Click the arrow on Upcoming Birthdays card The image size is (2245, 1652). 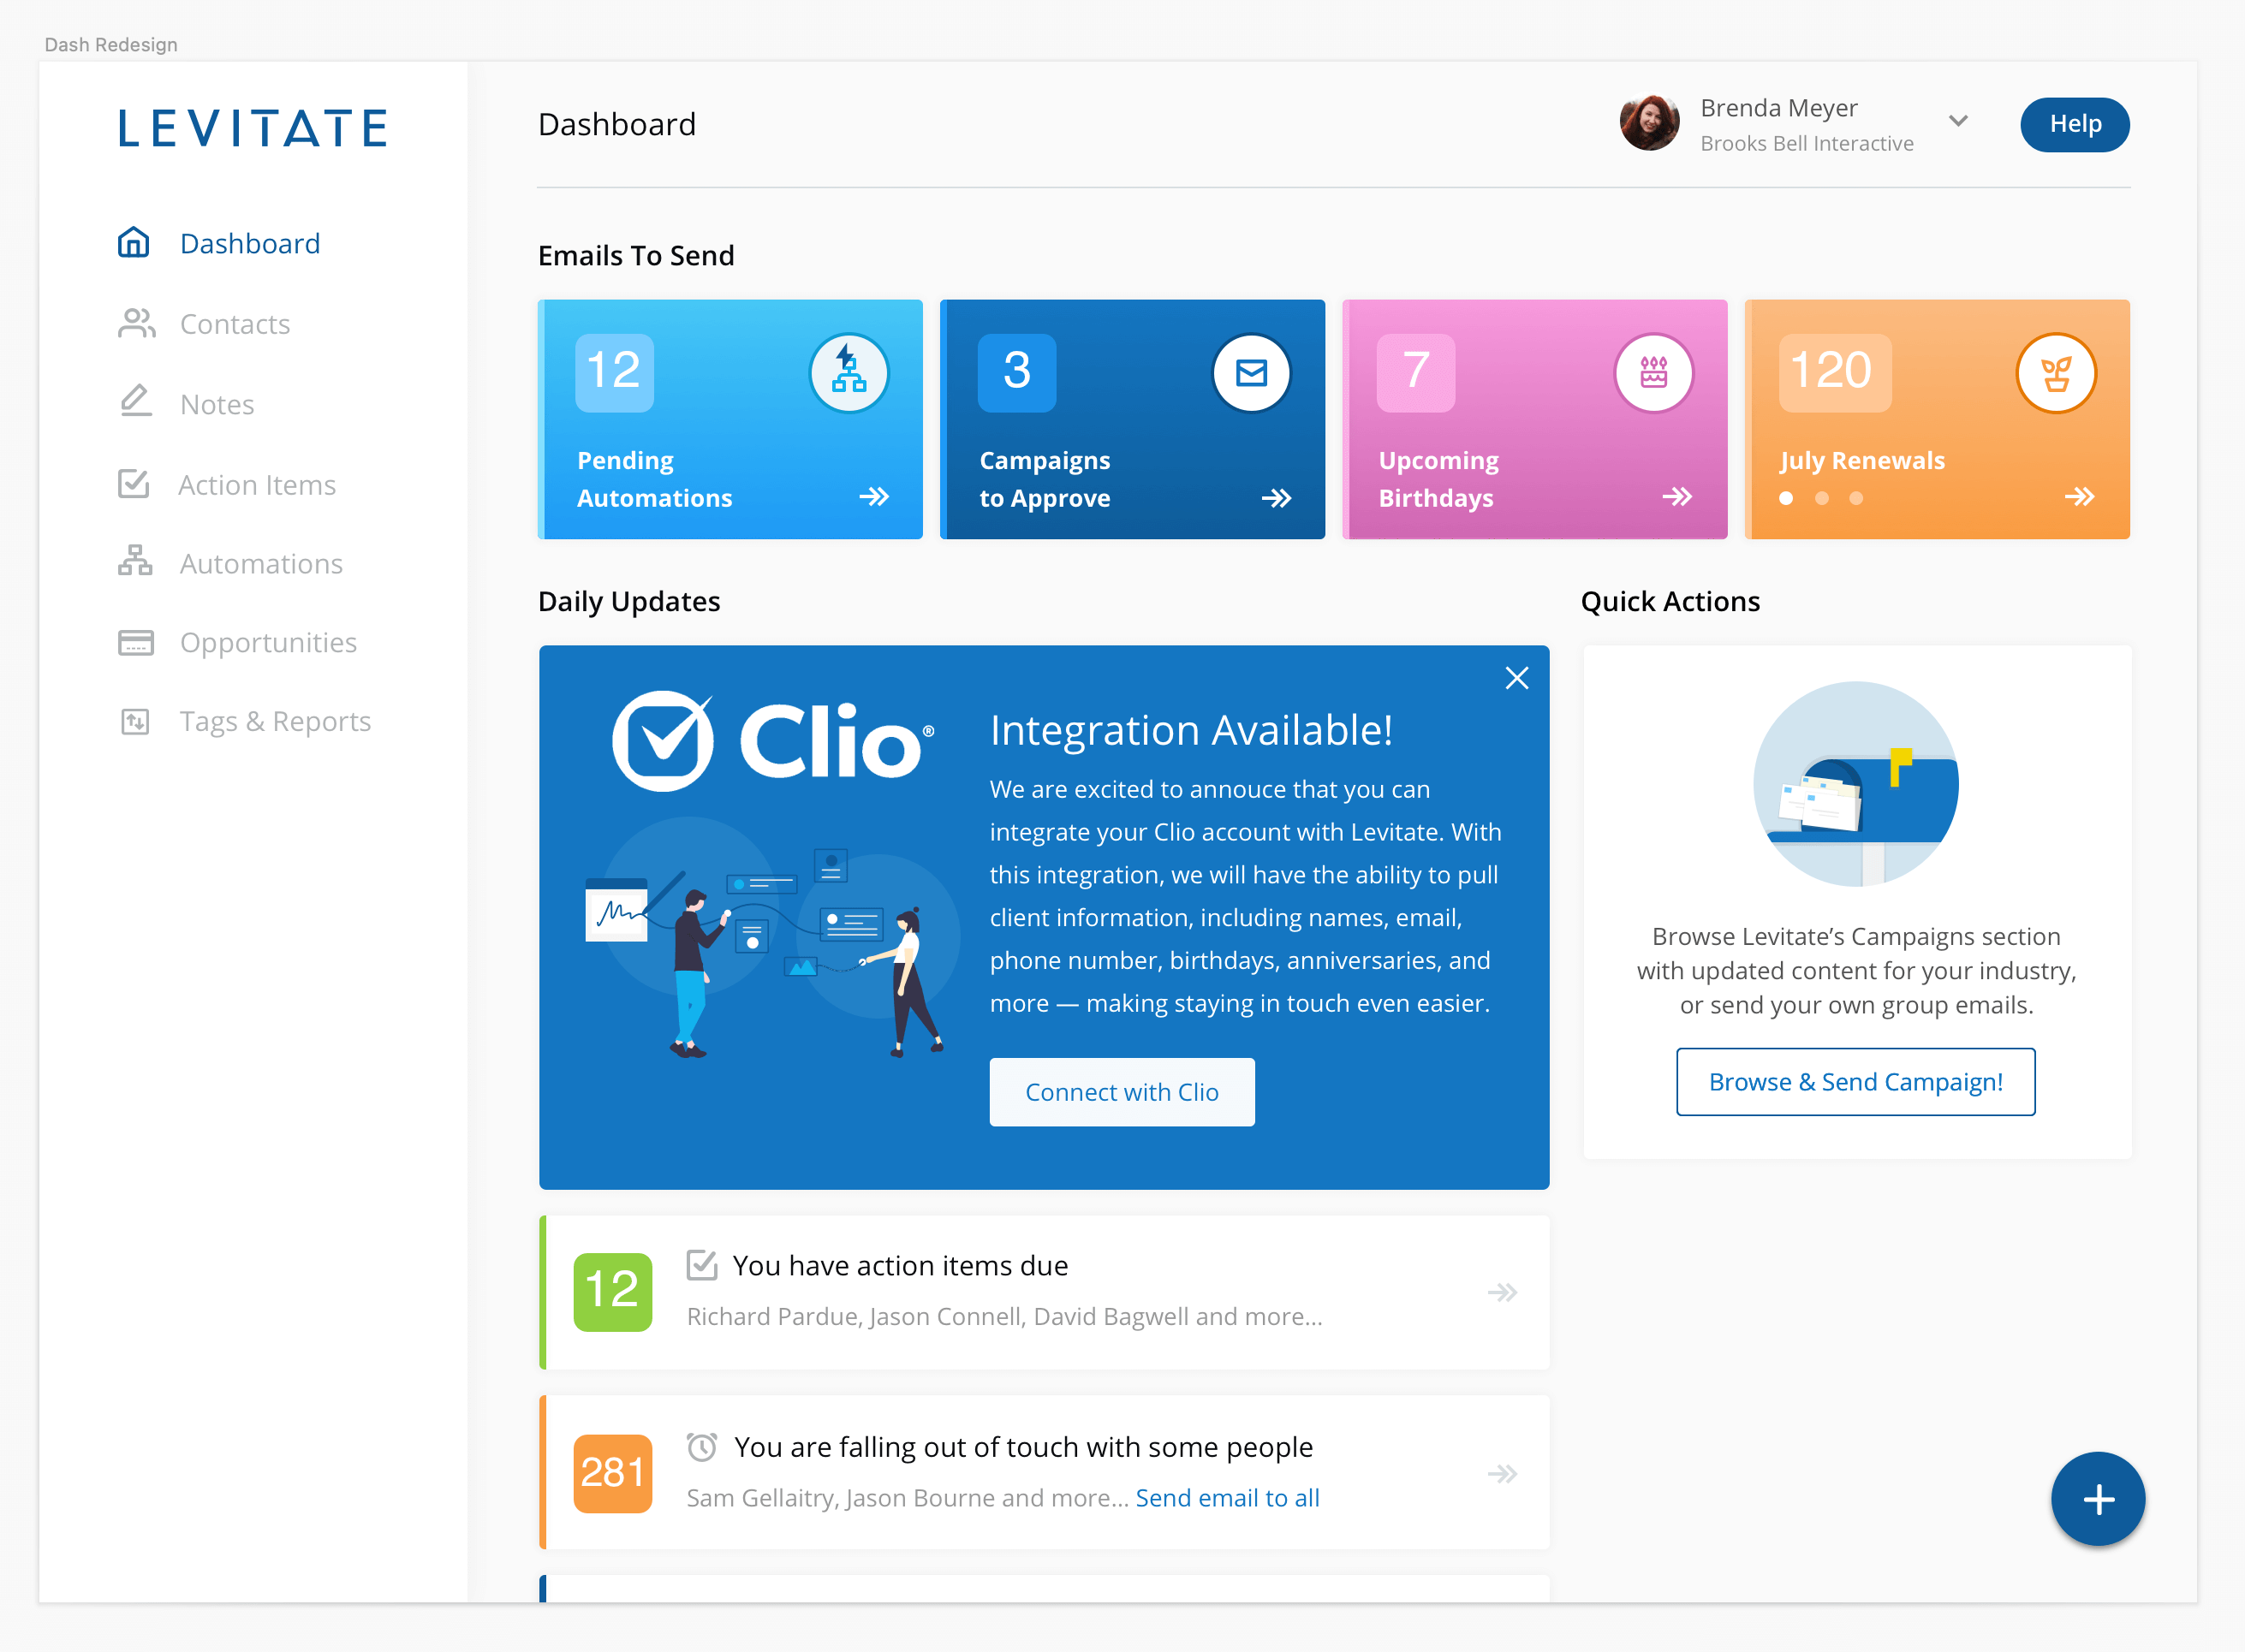[1677, 497]
